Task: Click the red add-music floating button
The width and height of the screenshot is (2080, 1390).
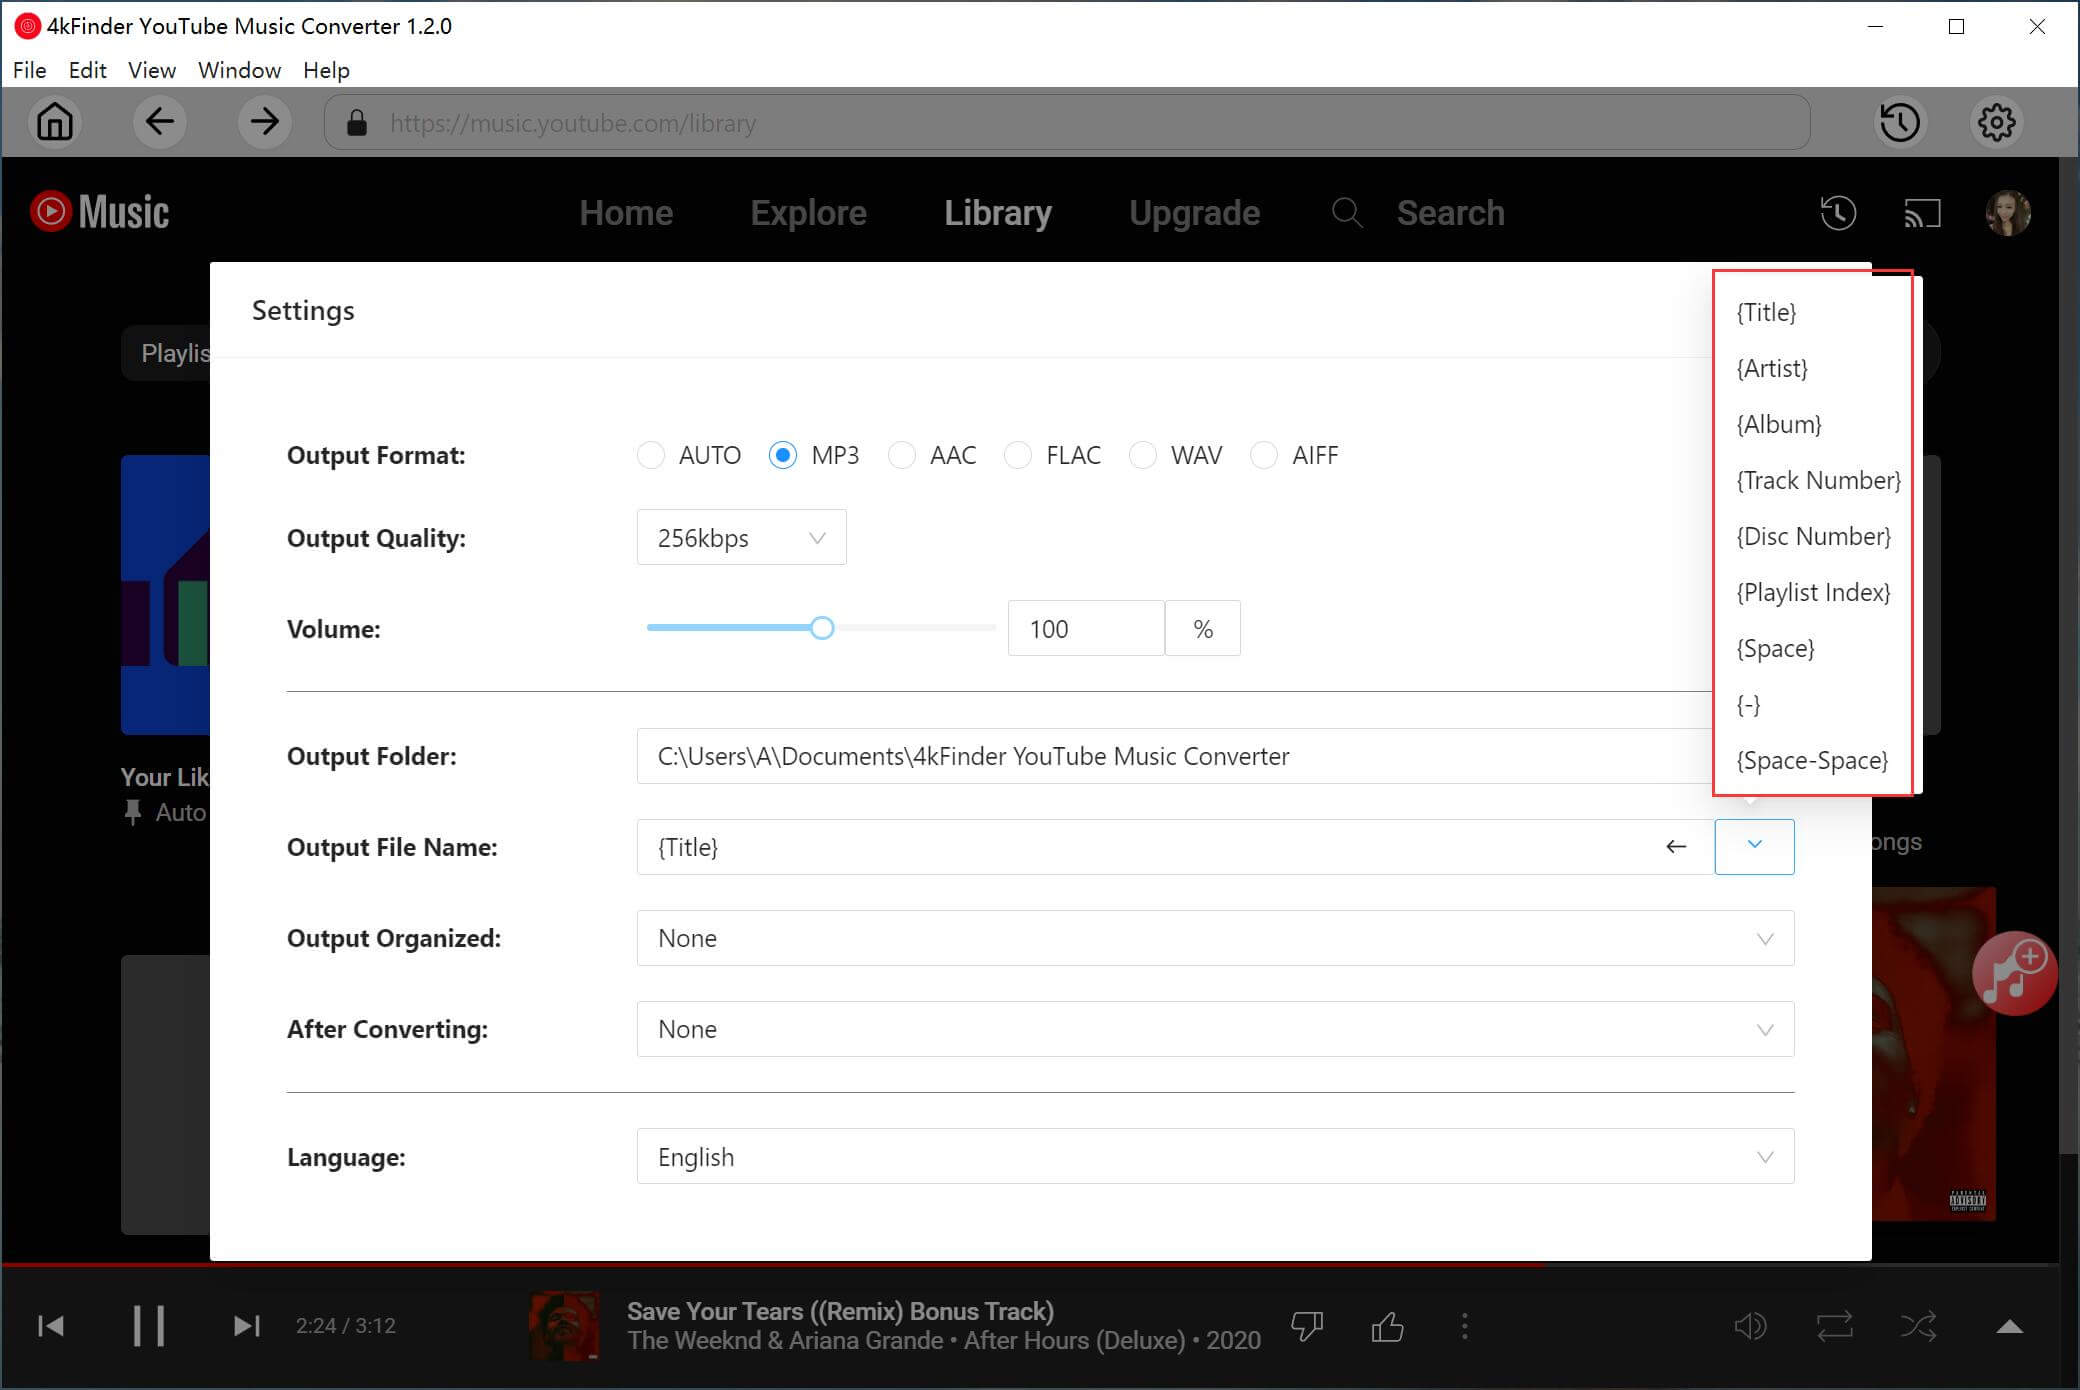Action: click(2013, 973)
